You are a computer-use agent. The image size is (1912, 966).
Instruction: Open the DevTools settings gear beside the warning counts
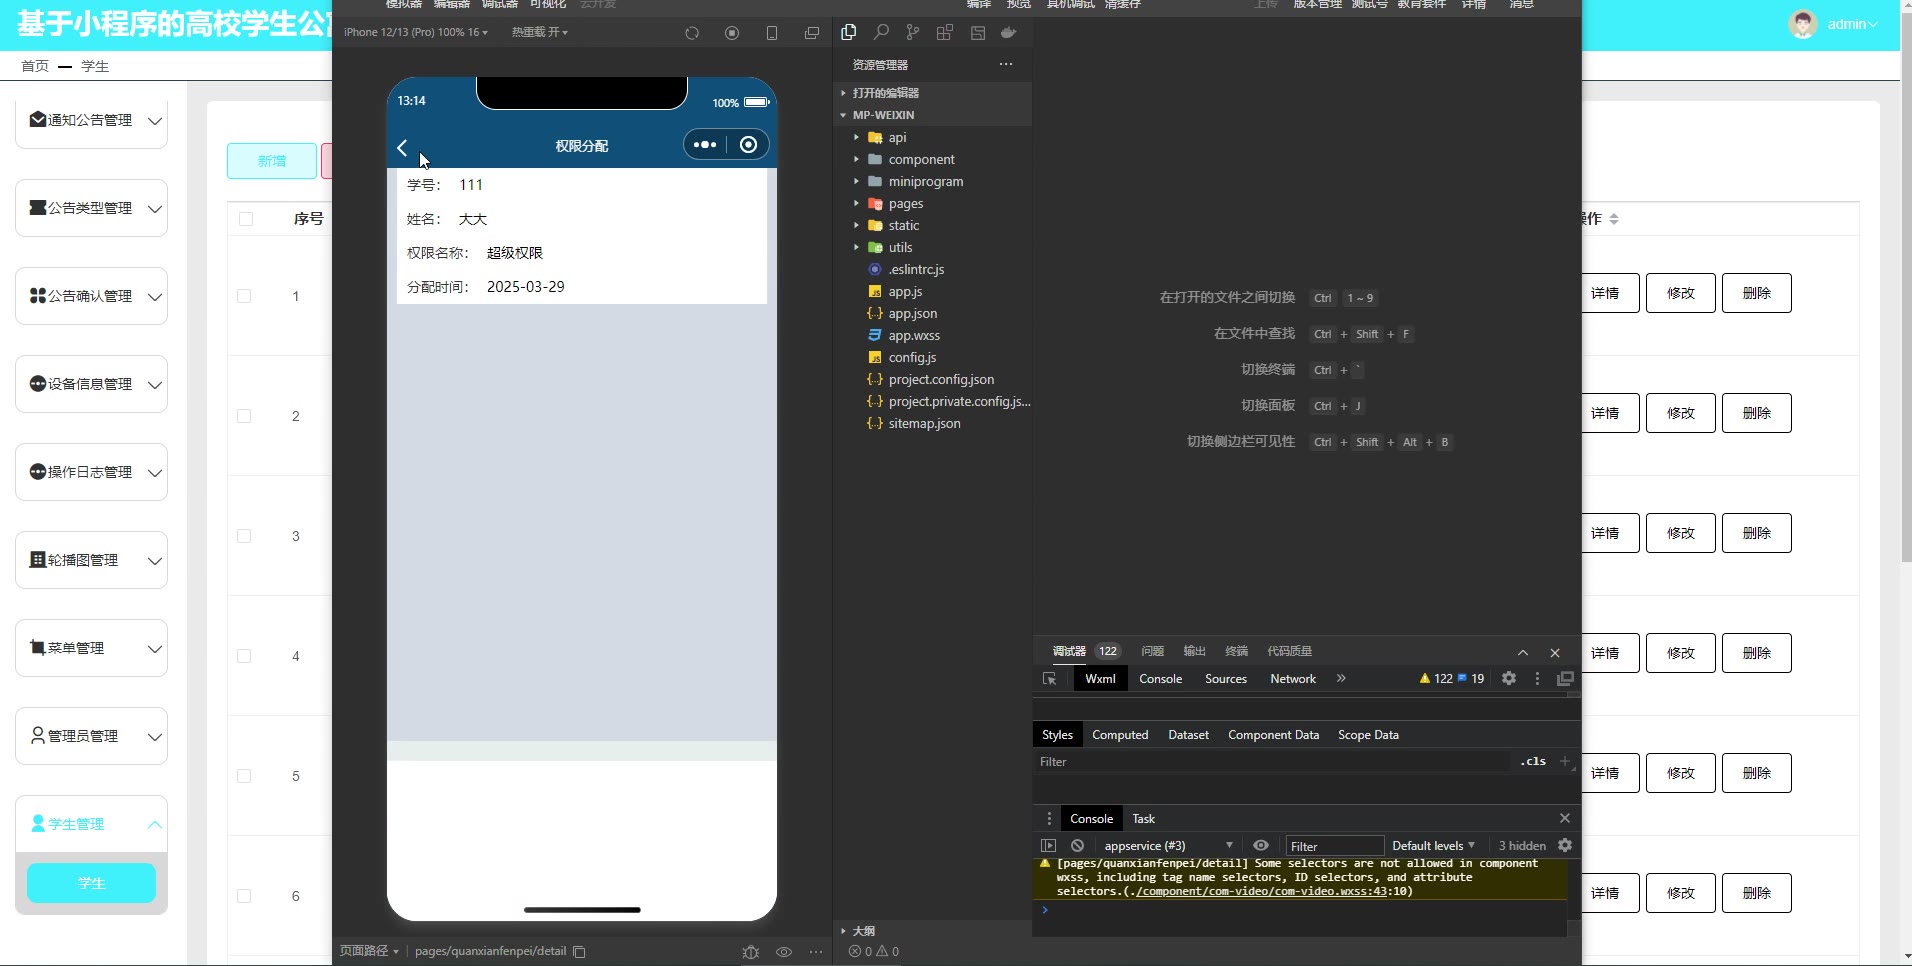coord(1509,679)
